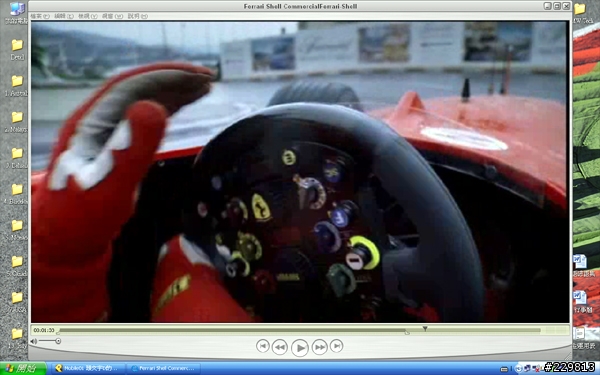
Task: Select the folder labeled 2. Malays
Action: click(x=16, y=122)
